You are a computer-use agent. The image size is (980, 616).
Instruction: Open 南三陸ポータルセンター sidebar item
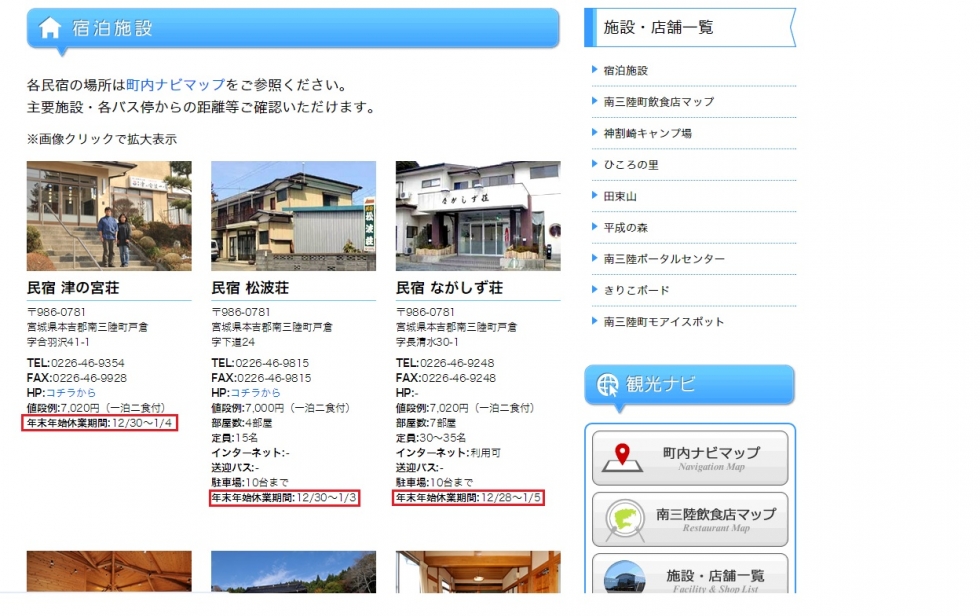(664, 259)
